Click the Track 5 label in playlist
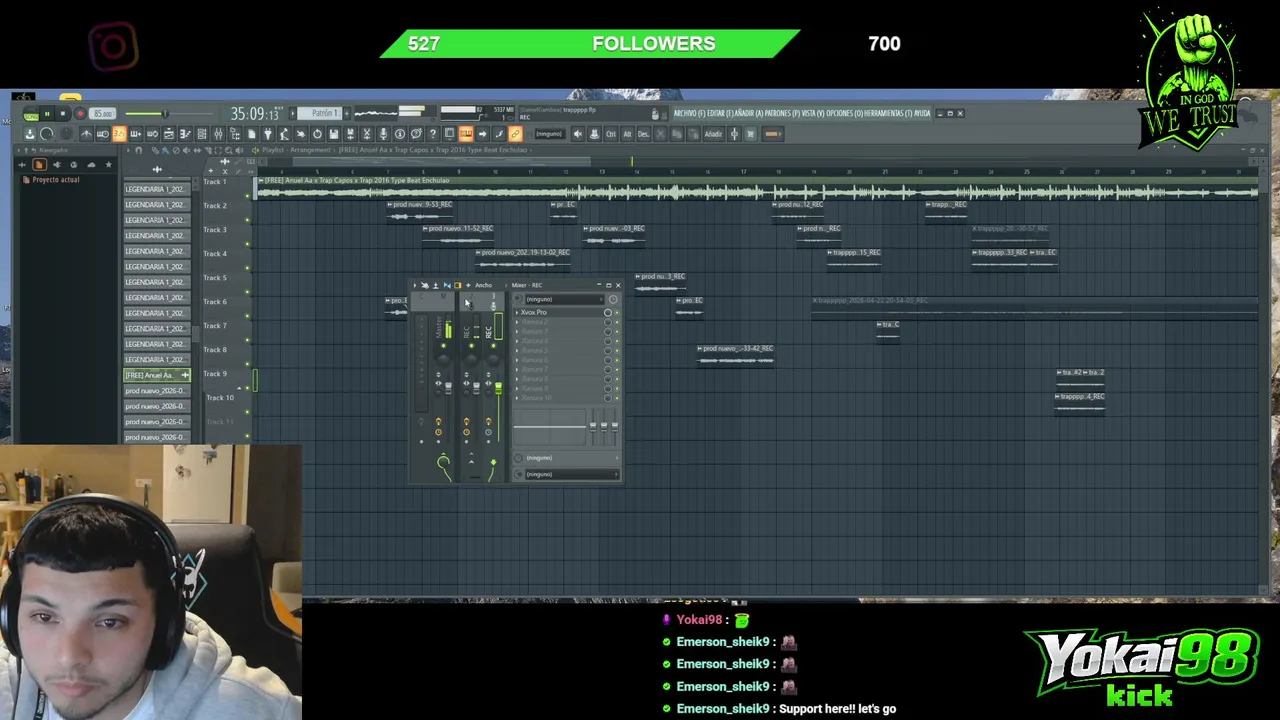 click(x=214, y=277)
